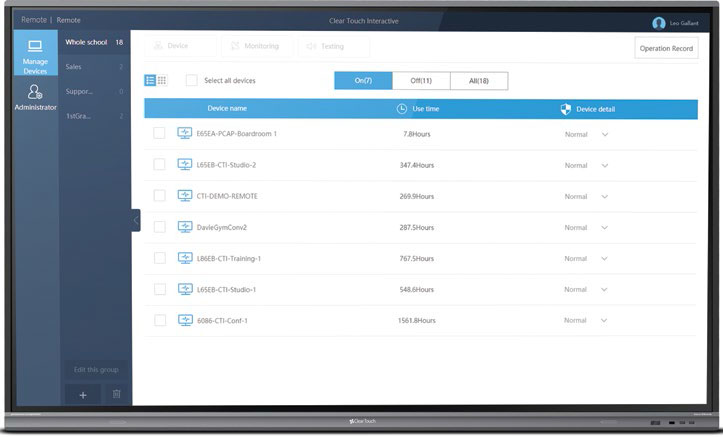Viewport: 723px width, 437px height.
Task: Open the Operation Record
Action: coord(666,48)
